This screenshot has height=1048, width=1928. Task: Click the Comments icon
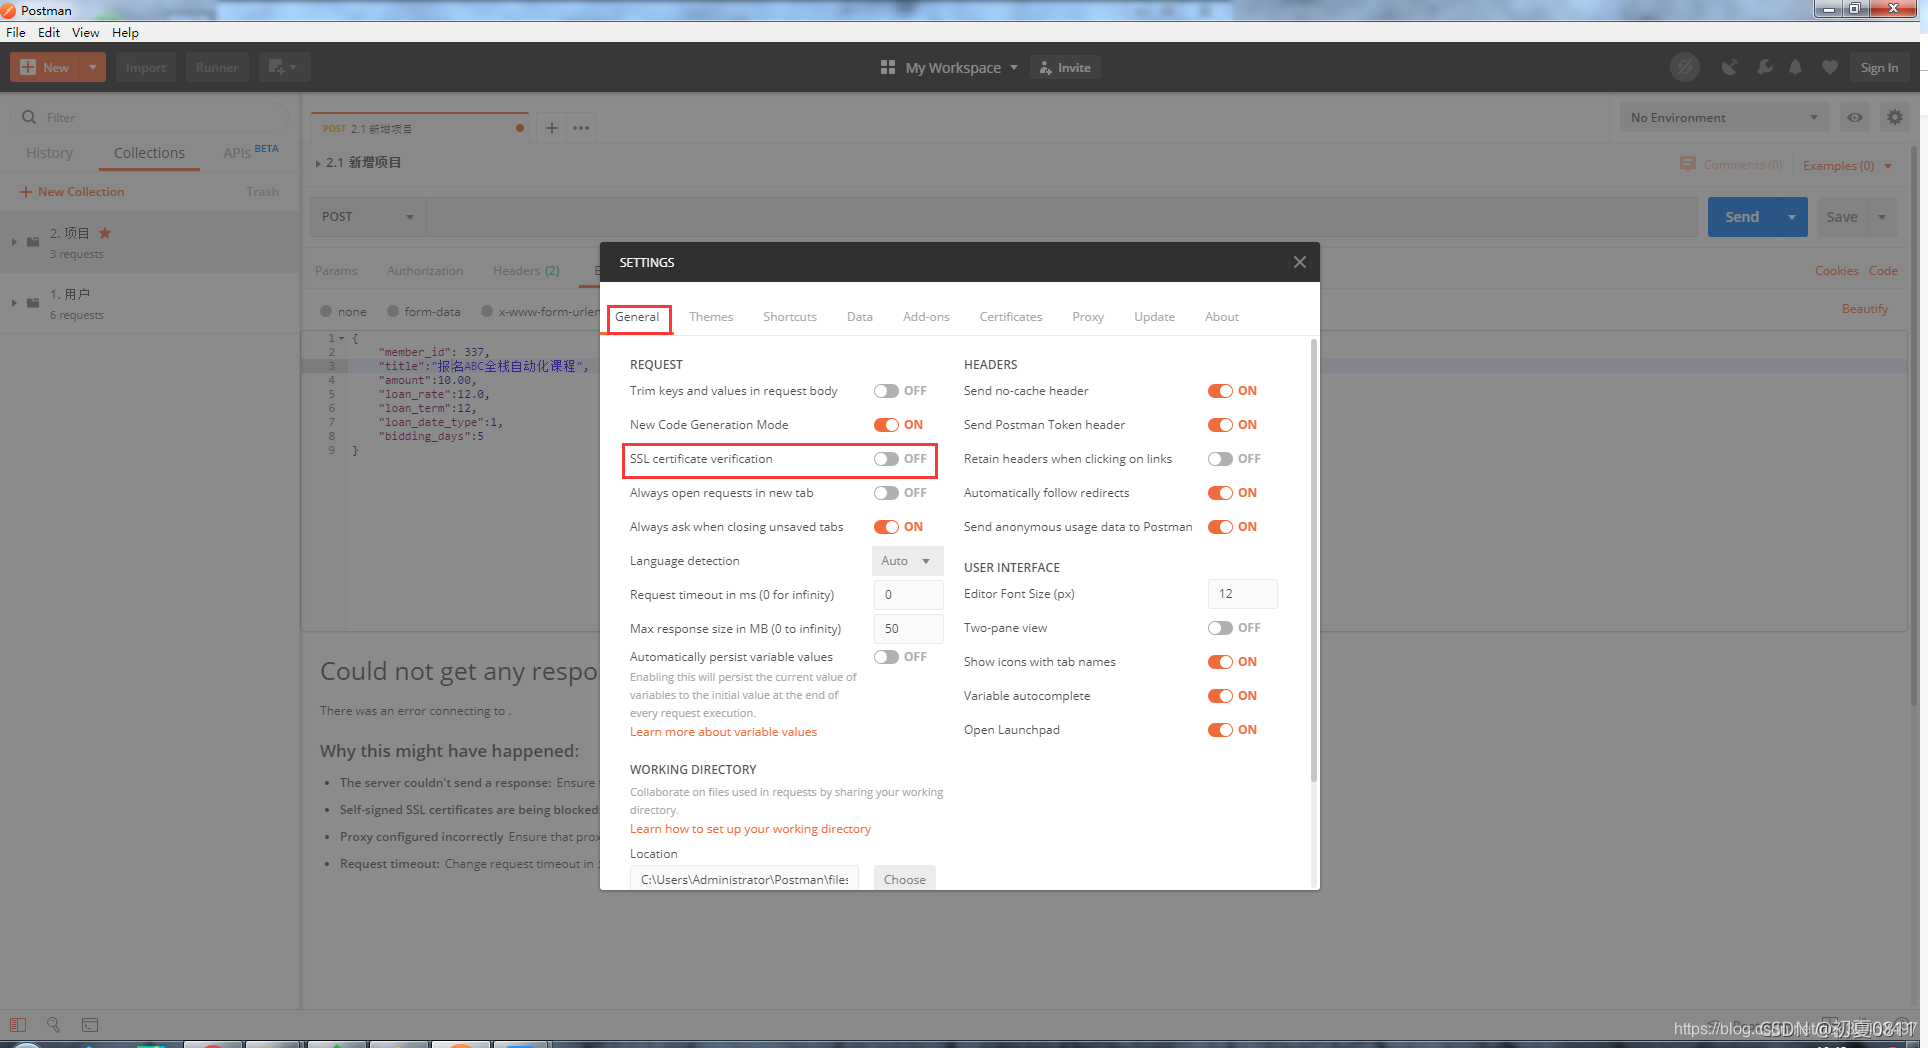click(1688, 164)
